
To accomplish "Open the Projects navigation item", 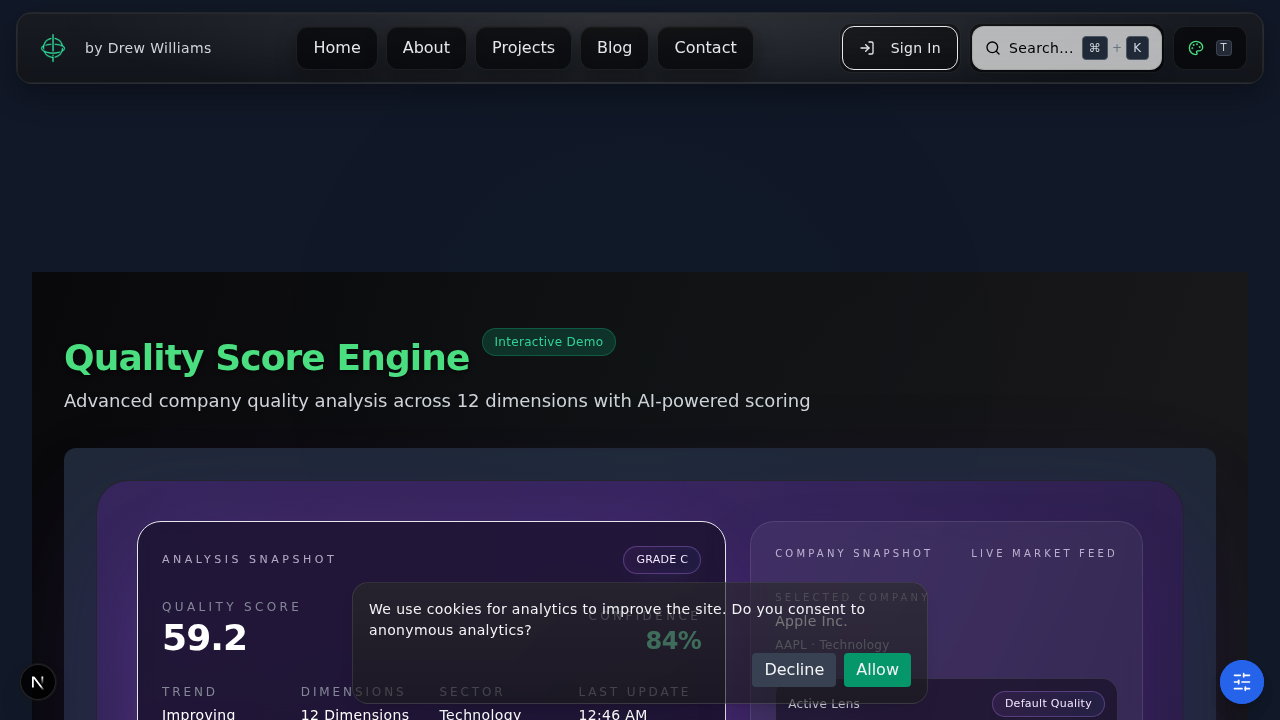I will click(x=523, y=47).
